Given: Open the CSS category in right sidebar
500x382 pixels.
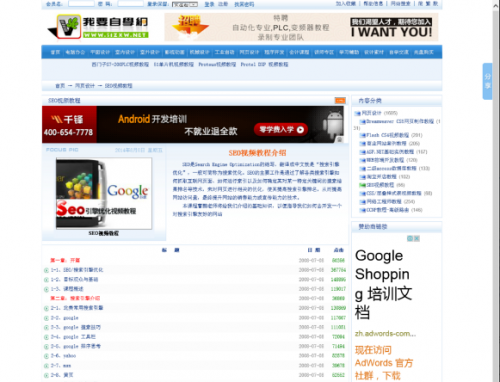Looking at the screenshot, I should [394, 193].
